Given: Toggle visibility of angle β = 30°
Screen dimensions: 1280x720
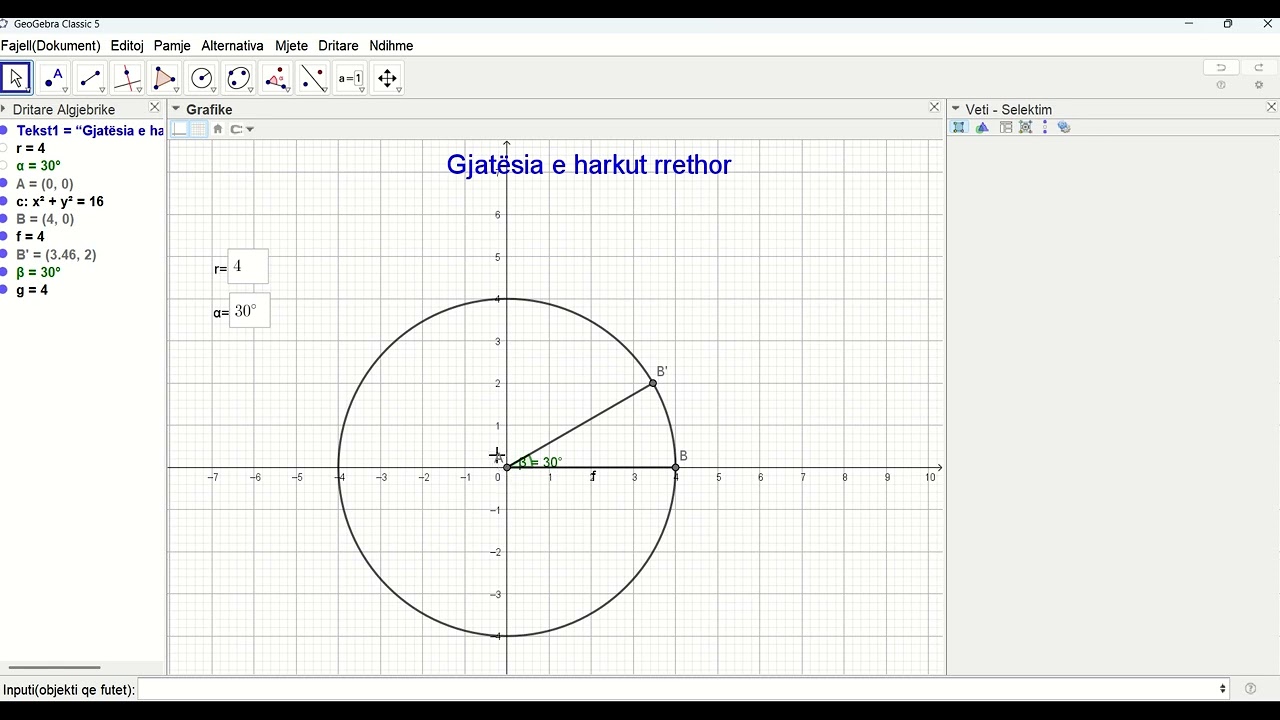Looking at the screenshot, I should 4,272.
